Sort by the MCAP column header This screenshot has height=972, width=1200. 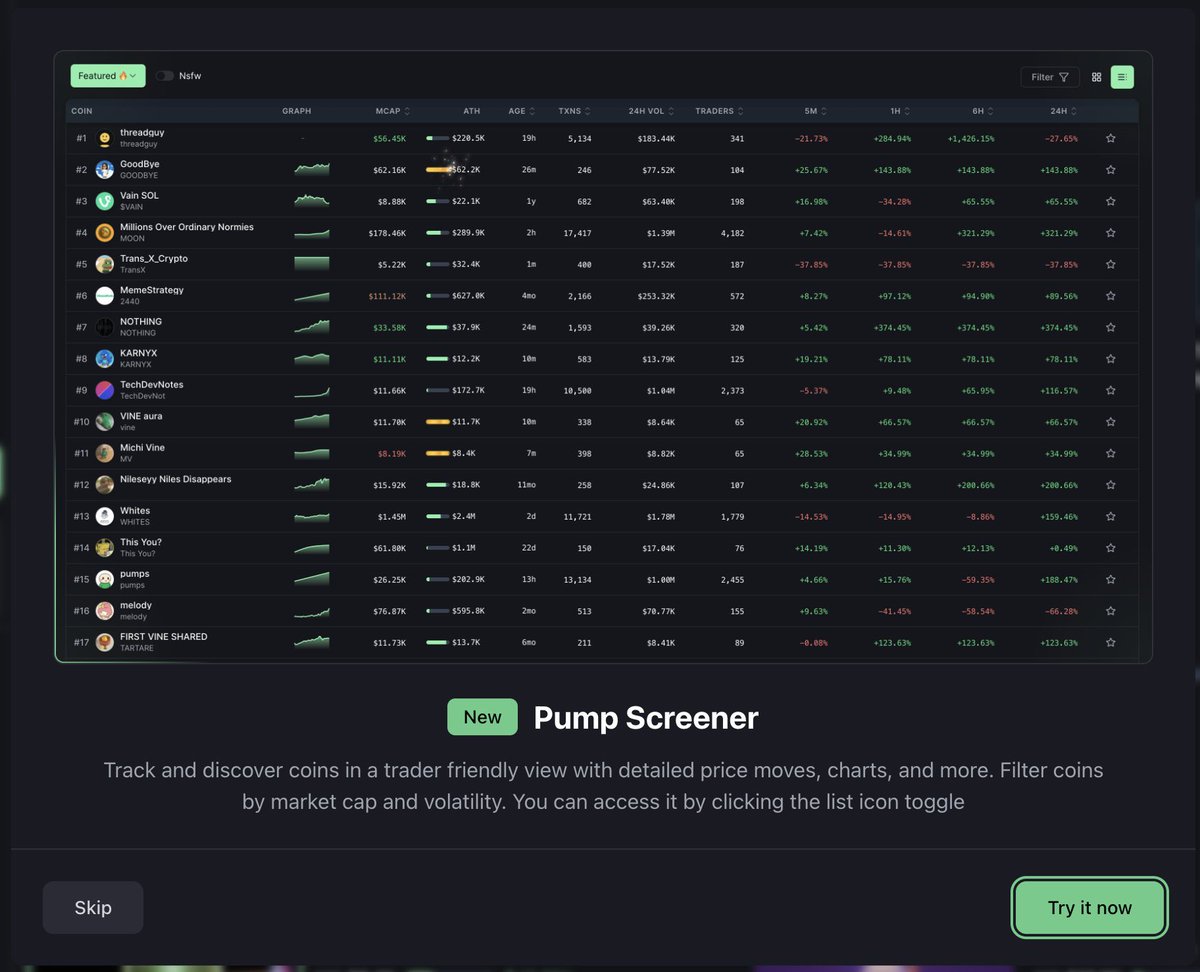click(x=392, y=111)
